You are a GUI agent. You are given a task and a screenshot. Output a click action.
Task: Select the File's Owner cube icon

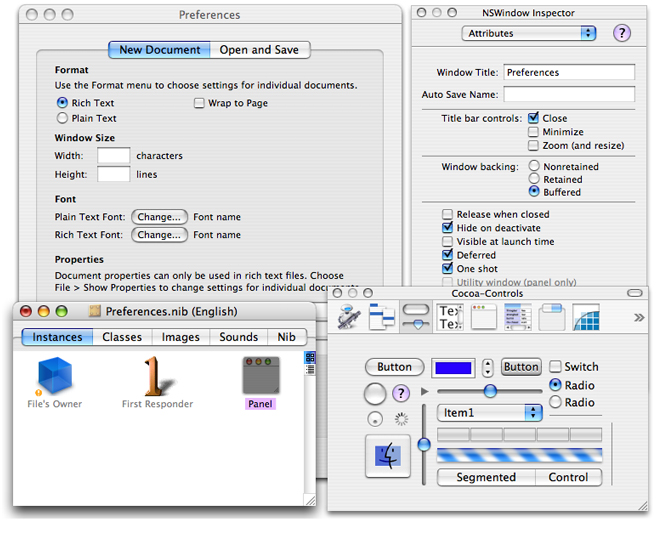click(x=55, y=375)
